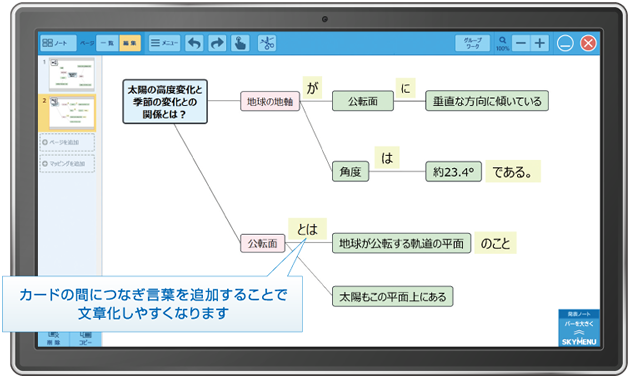This screenshot has width=630, height=377.
Task: Open the グループワーク button
Action: click(472, 43)
